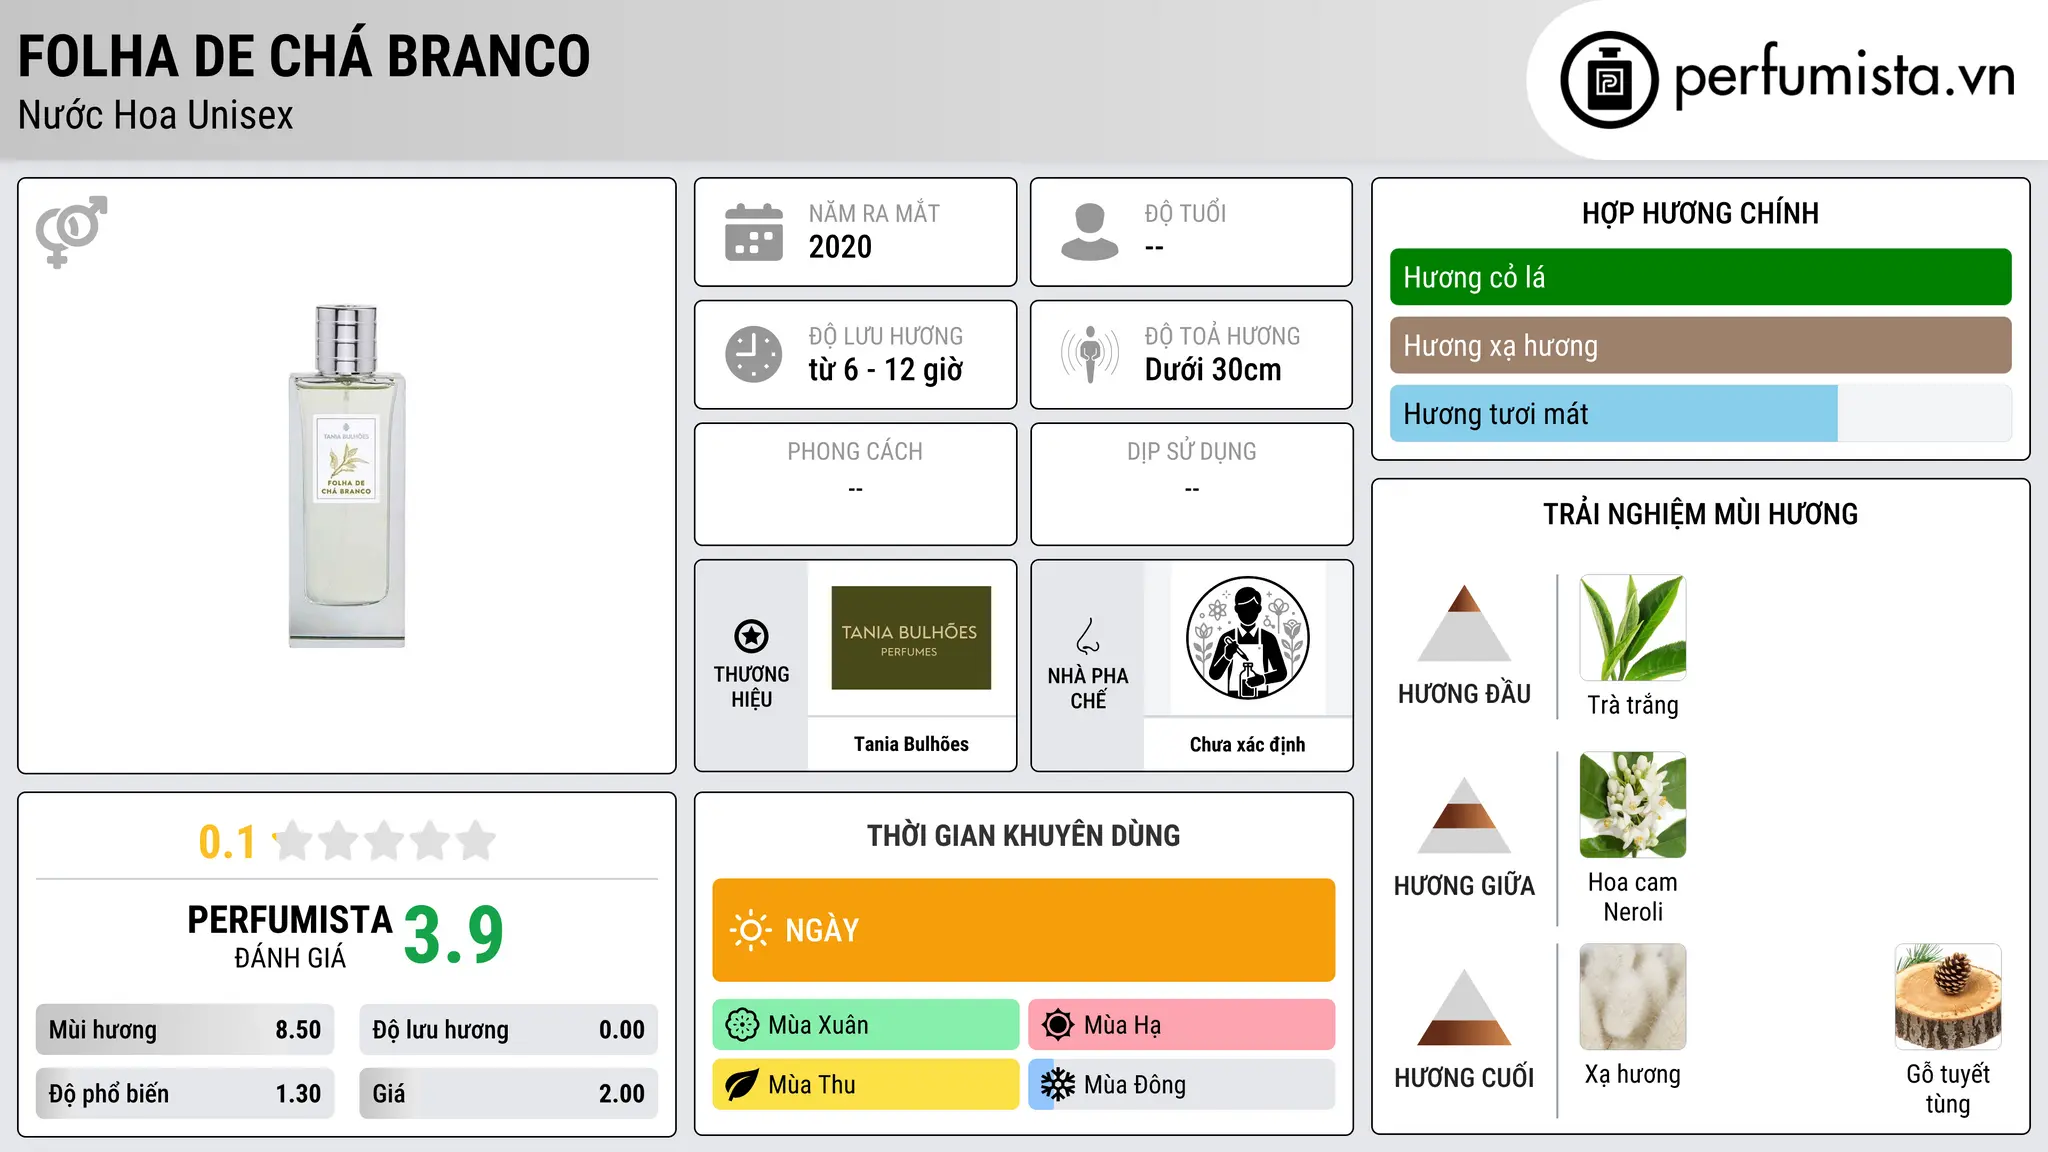Viewport: 2048px width, 1152px height.
Task: Click the Hương đầu pyramid icon
Action: (1464, 623)
